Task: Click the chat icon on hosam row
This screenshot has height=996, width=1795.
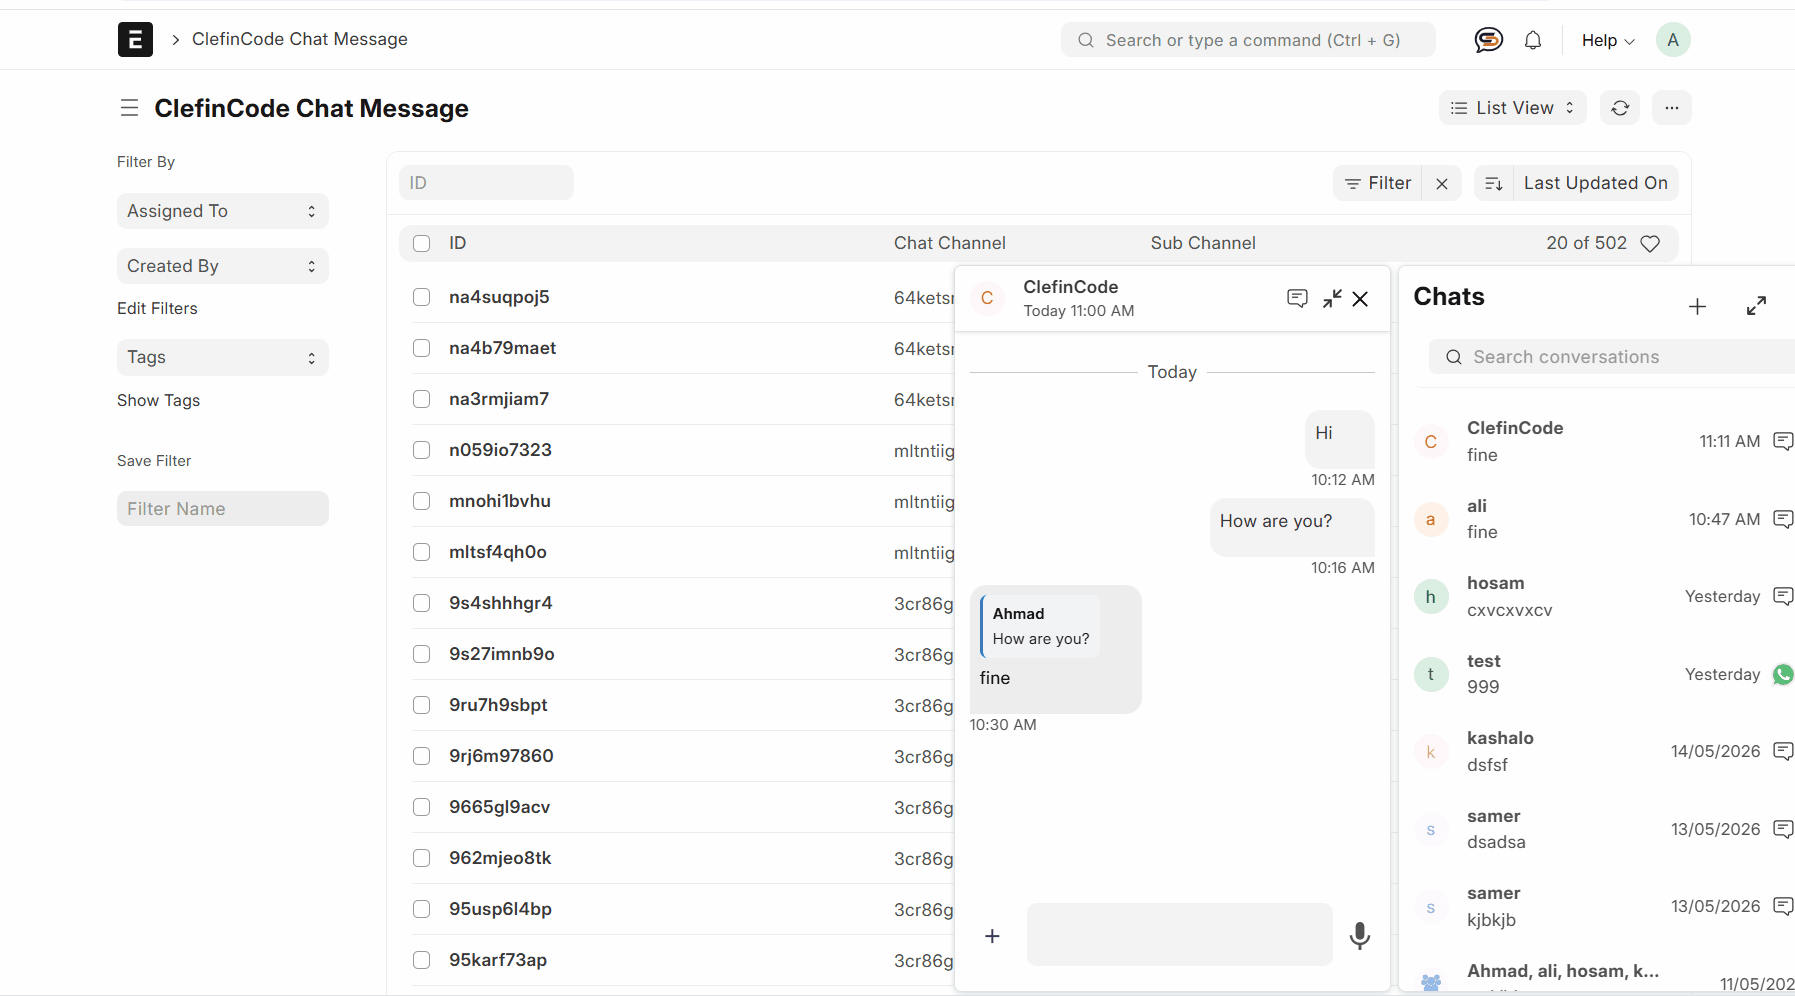Action: (1783, 596)
